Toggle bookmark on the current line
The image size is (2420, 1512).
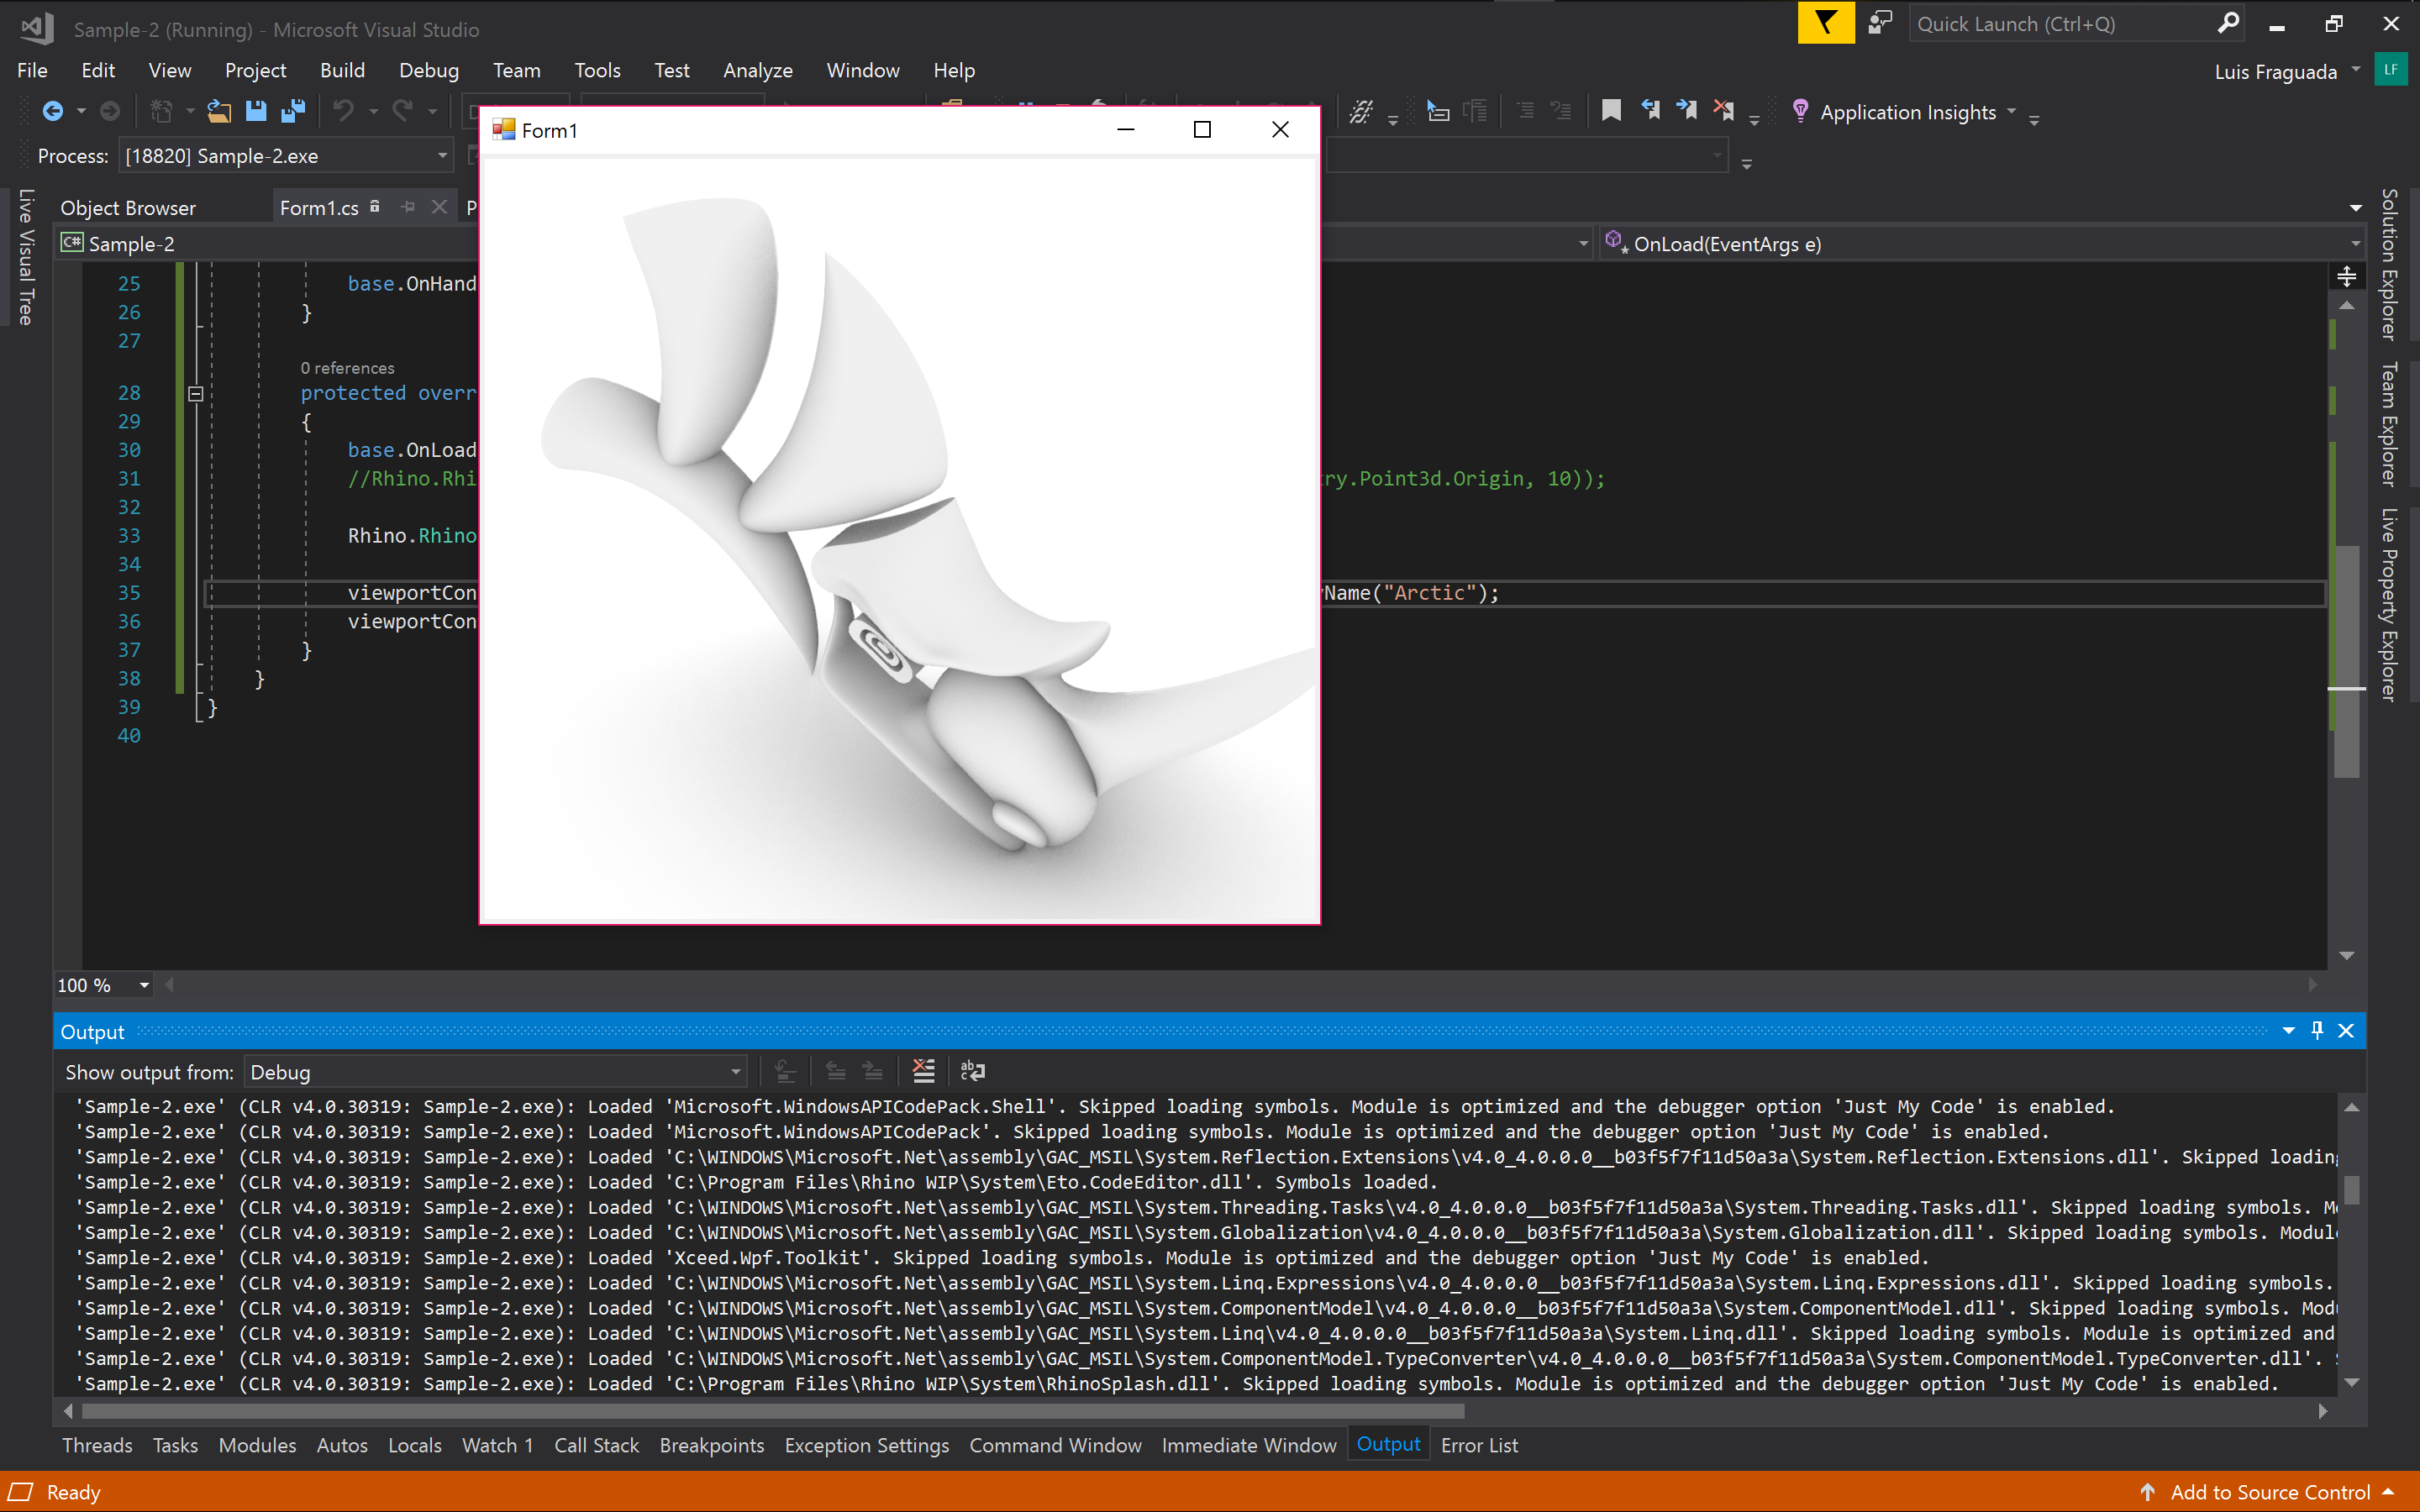click(1611, 111)
